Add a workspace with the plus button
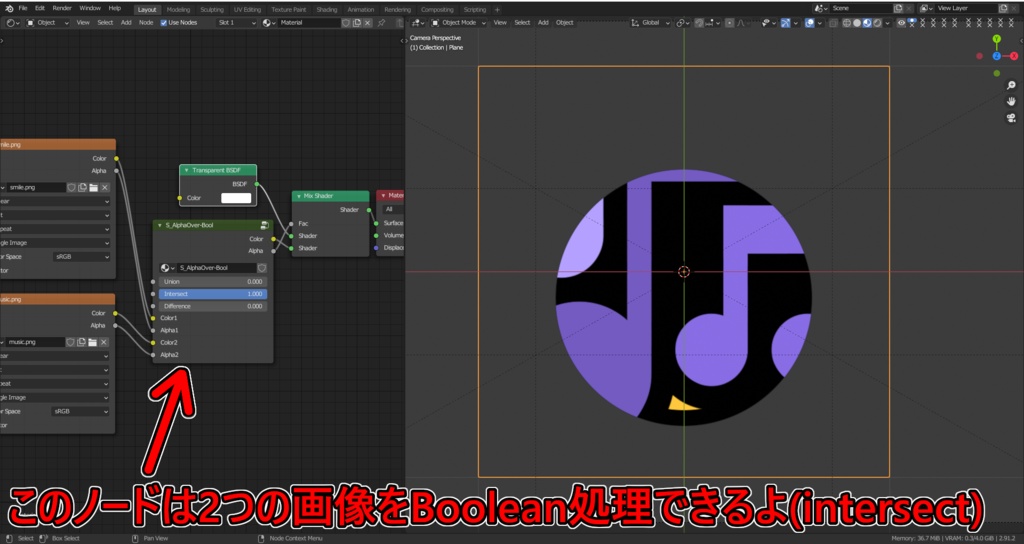 point(497,9)
